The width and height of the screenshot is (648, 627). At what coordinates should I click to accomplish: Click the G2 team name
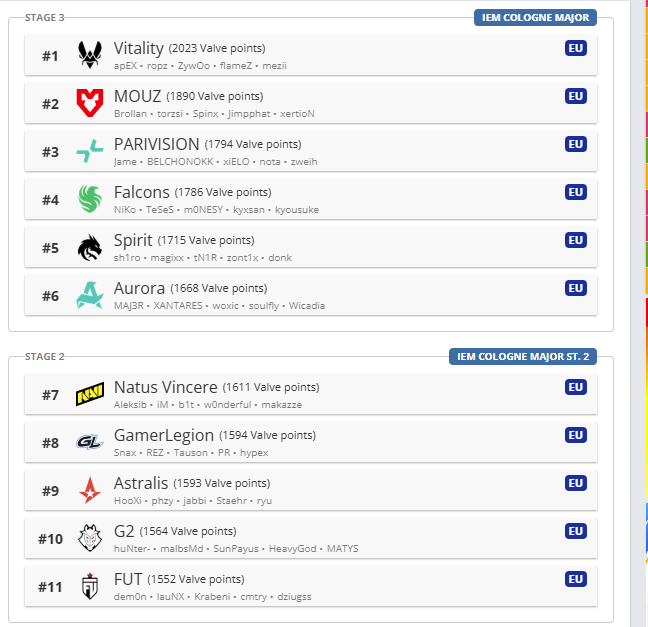[x=125, y=531]
